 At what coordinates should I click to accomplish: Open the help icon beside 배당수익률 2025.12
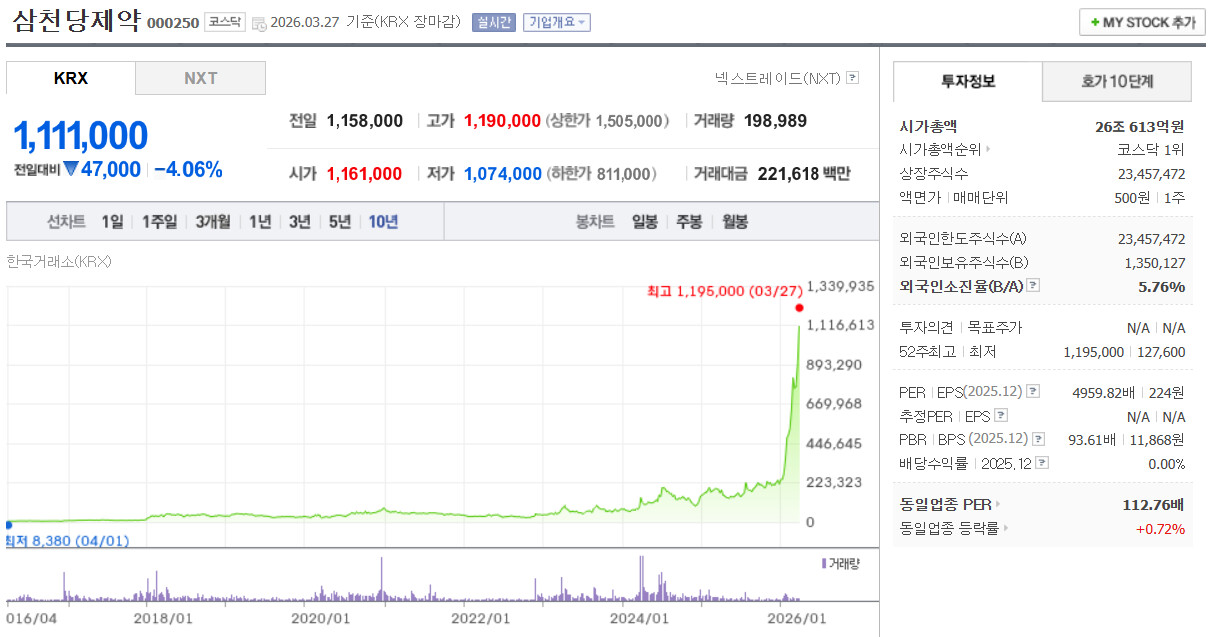(1043, 463)
